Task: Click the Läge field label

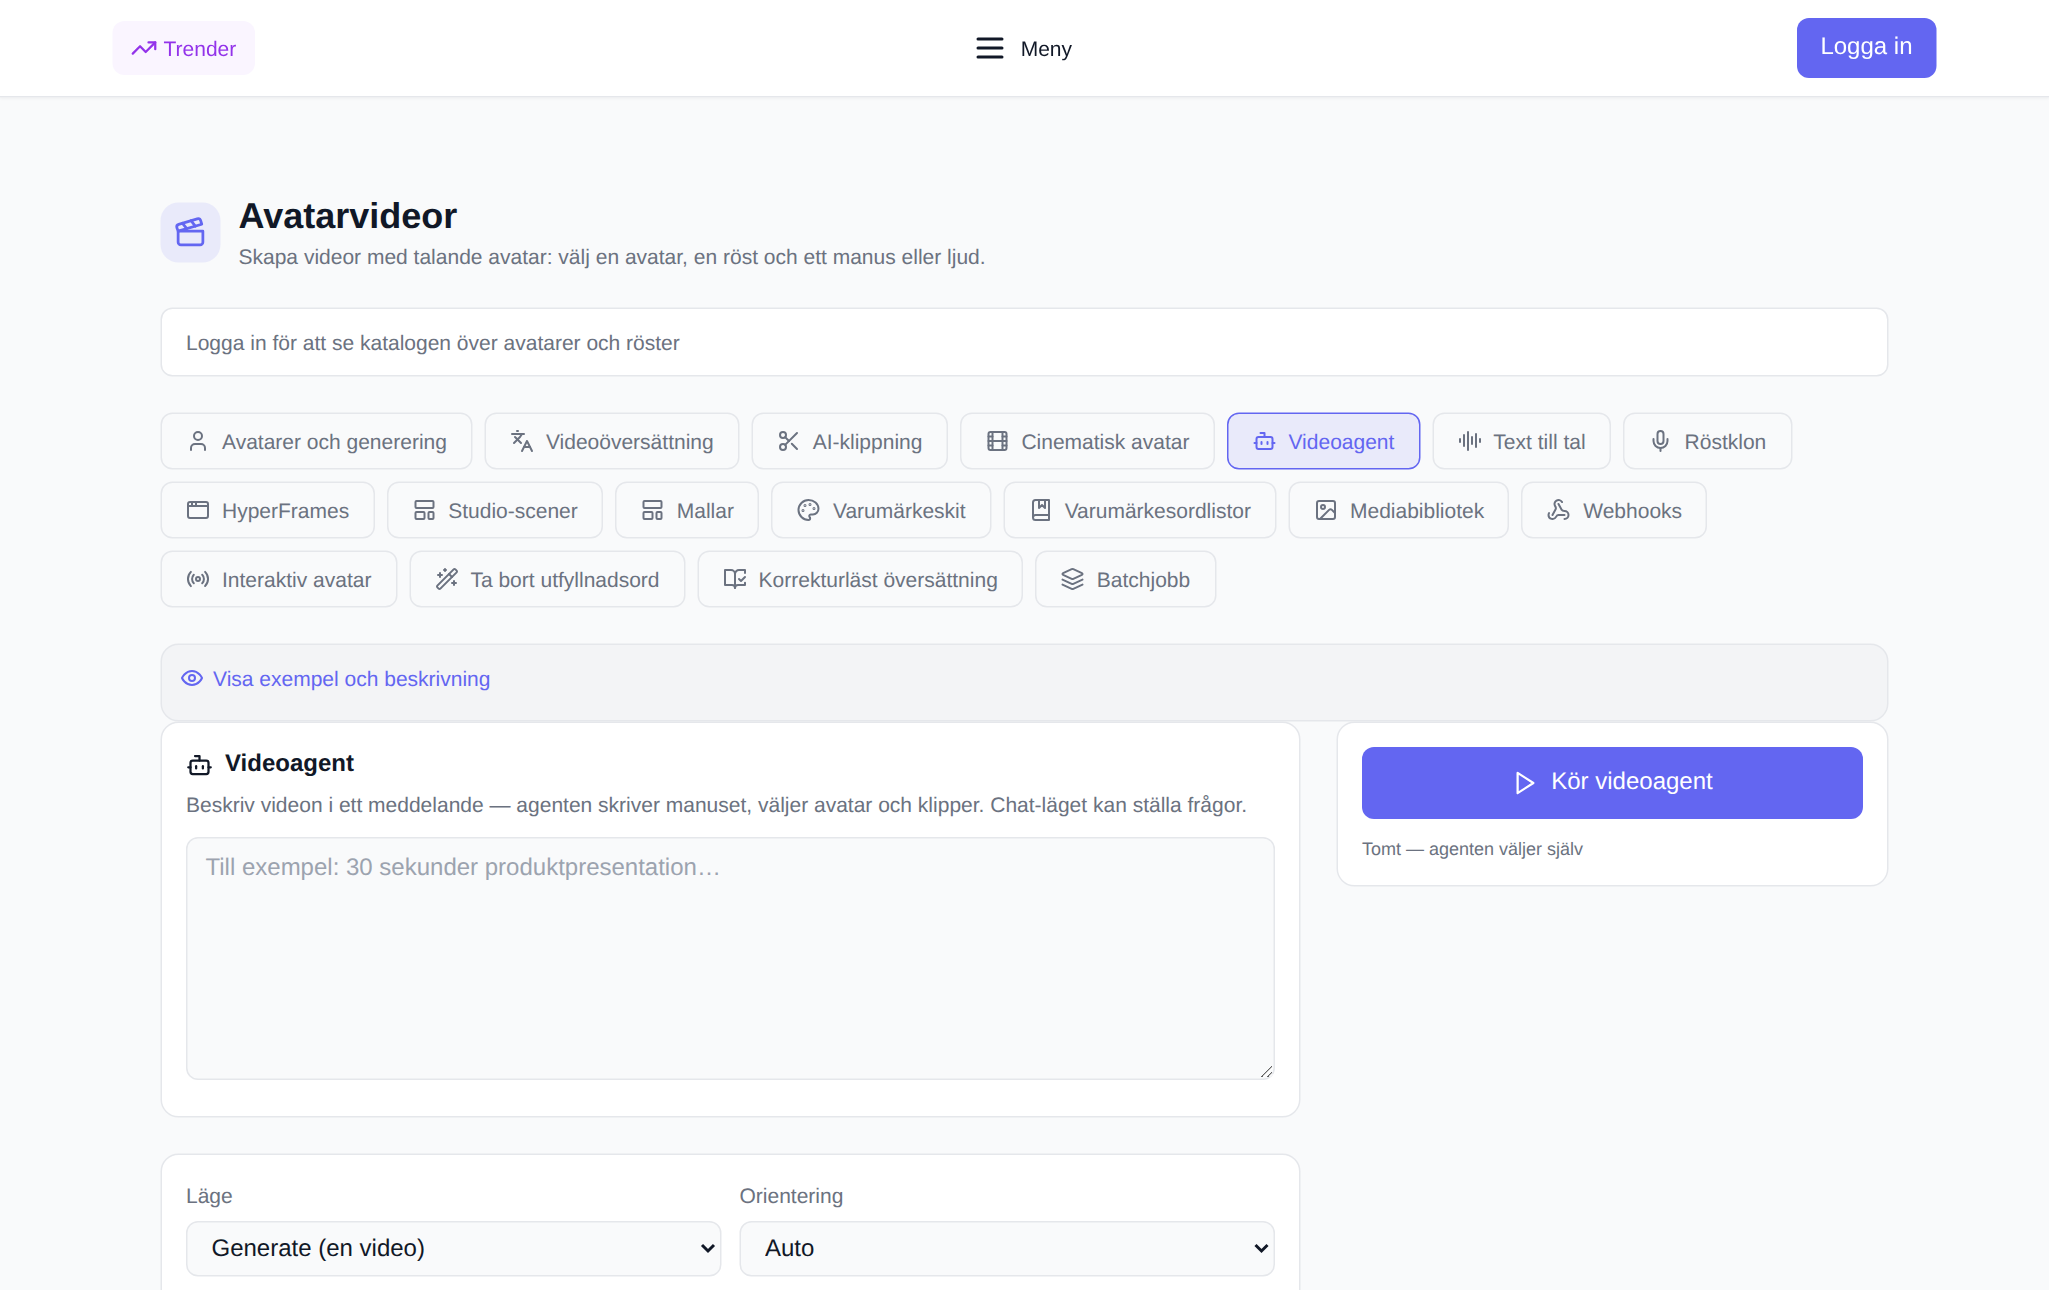Action: 209,1195
